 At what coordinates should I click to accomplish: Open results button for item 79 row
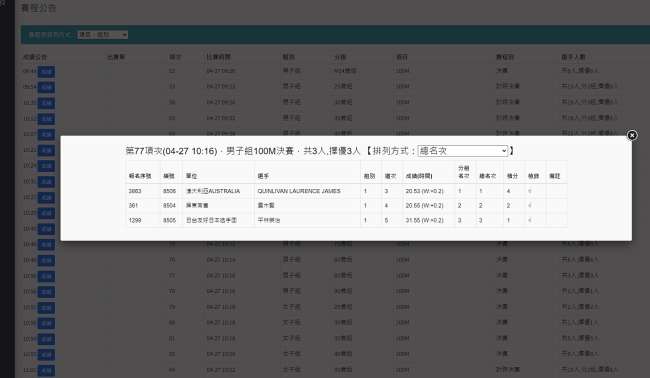tap(46, 308)
